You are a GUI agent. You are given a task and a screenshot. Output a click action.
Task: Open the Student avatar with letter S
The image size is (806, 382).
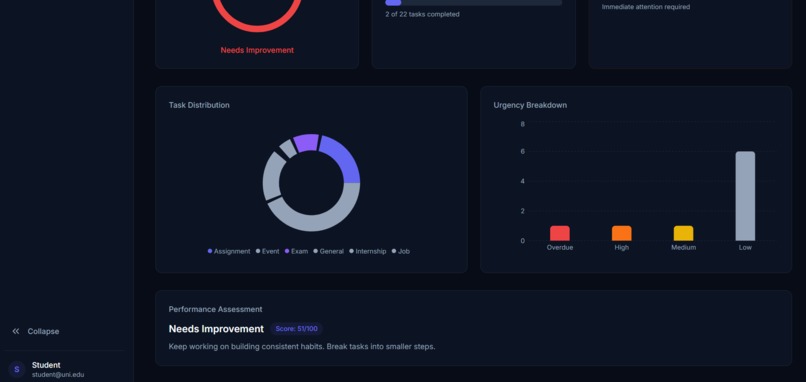click(16, 369)
